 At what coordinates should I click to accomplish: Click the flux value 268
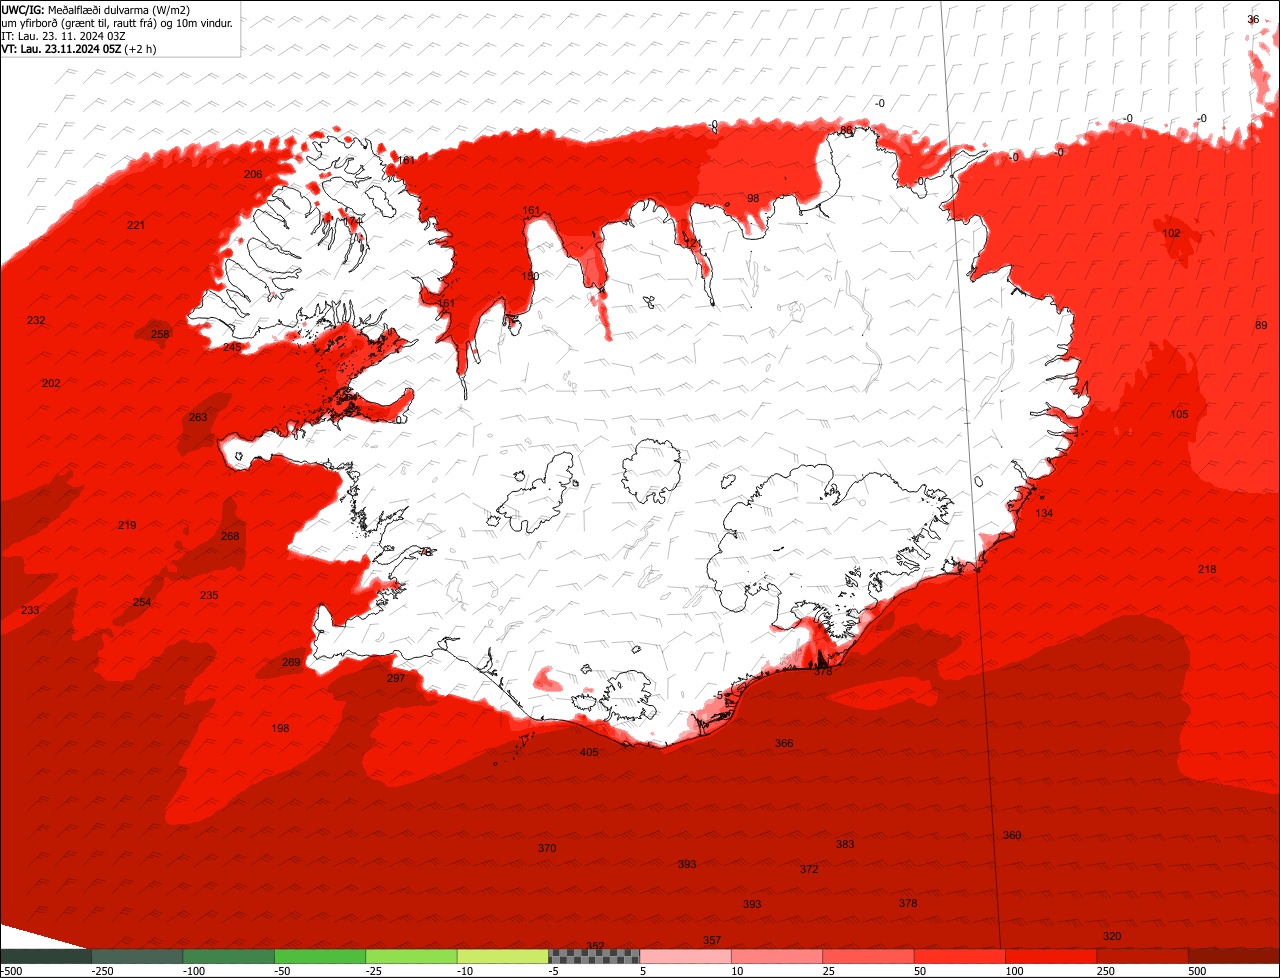pos(230,536)
